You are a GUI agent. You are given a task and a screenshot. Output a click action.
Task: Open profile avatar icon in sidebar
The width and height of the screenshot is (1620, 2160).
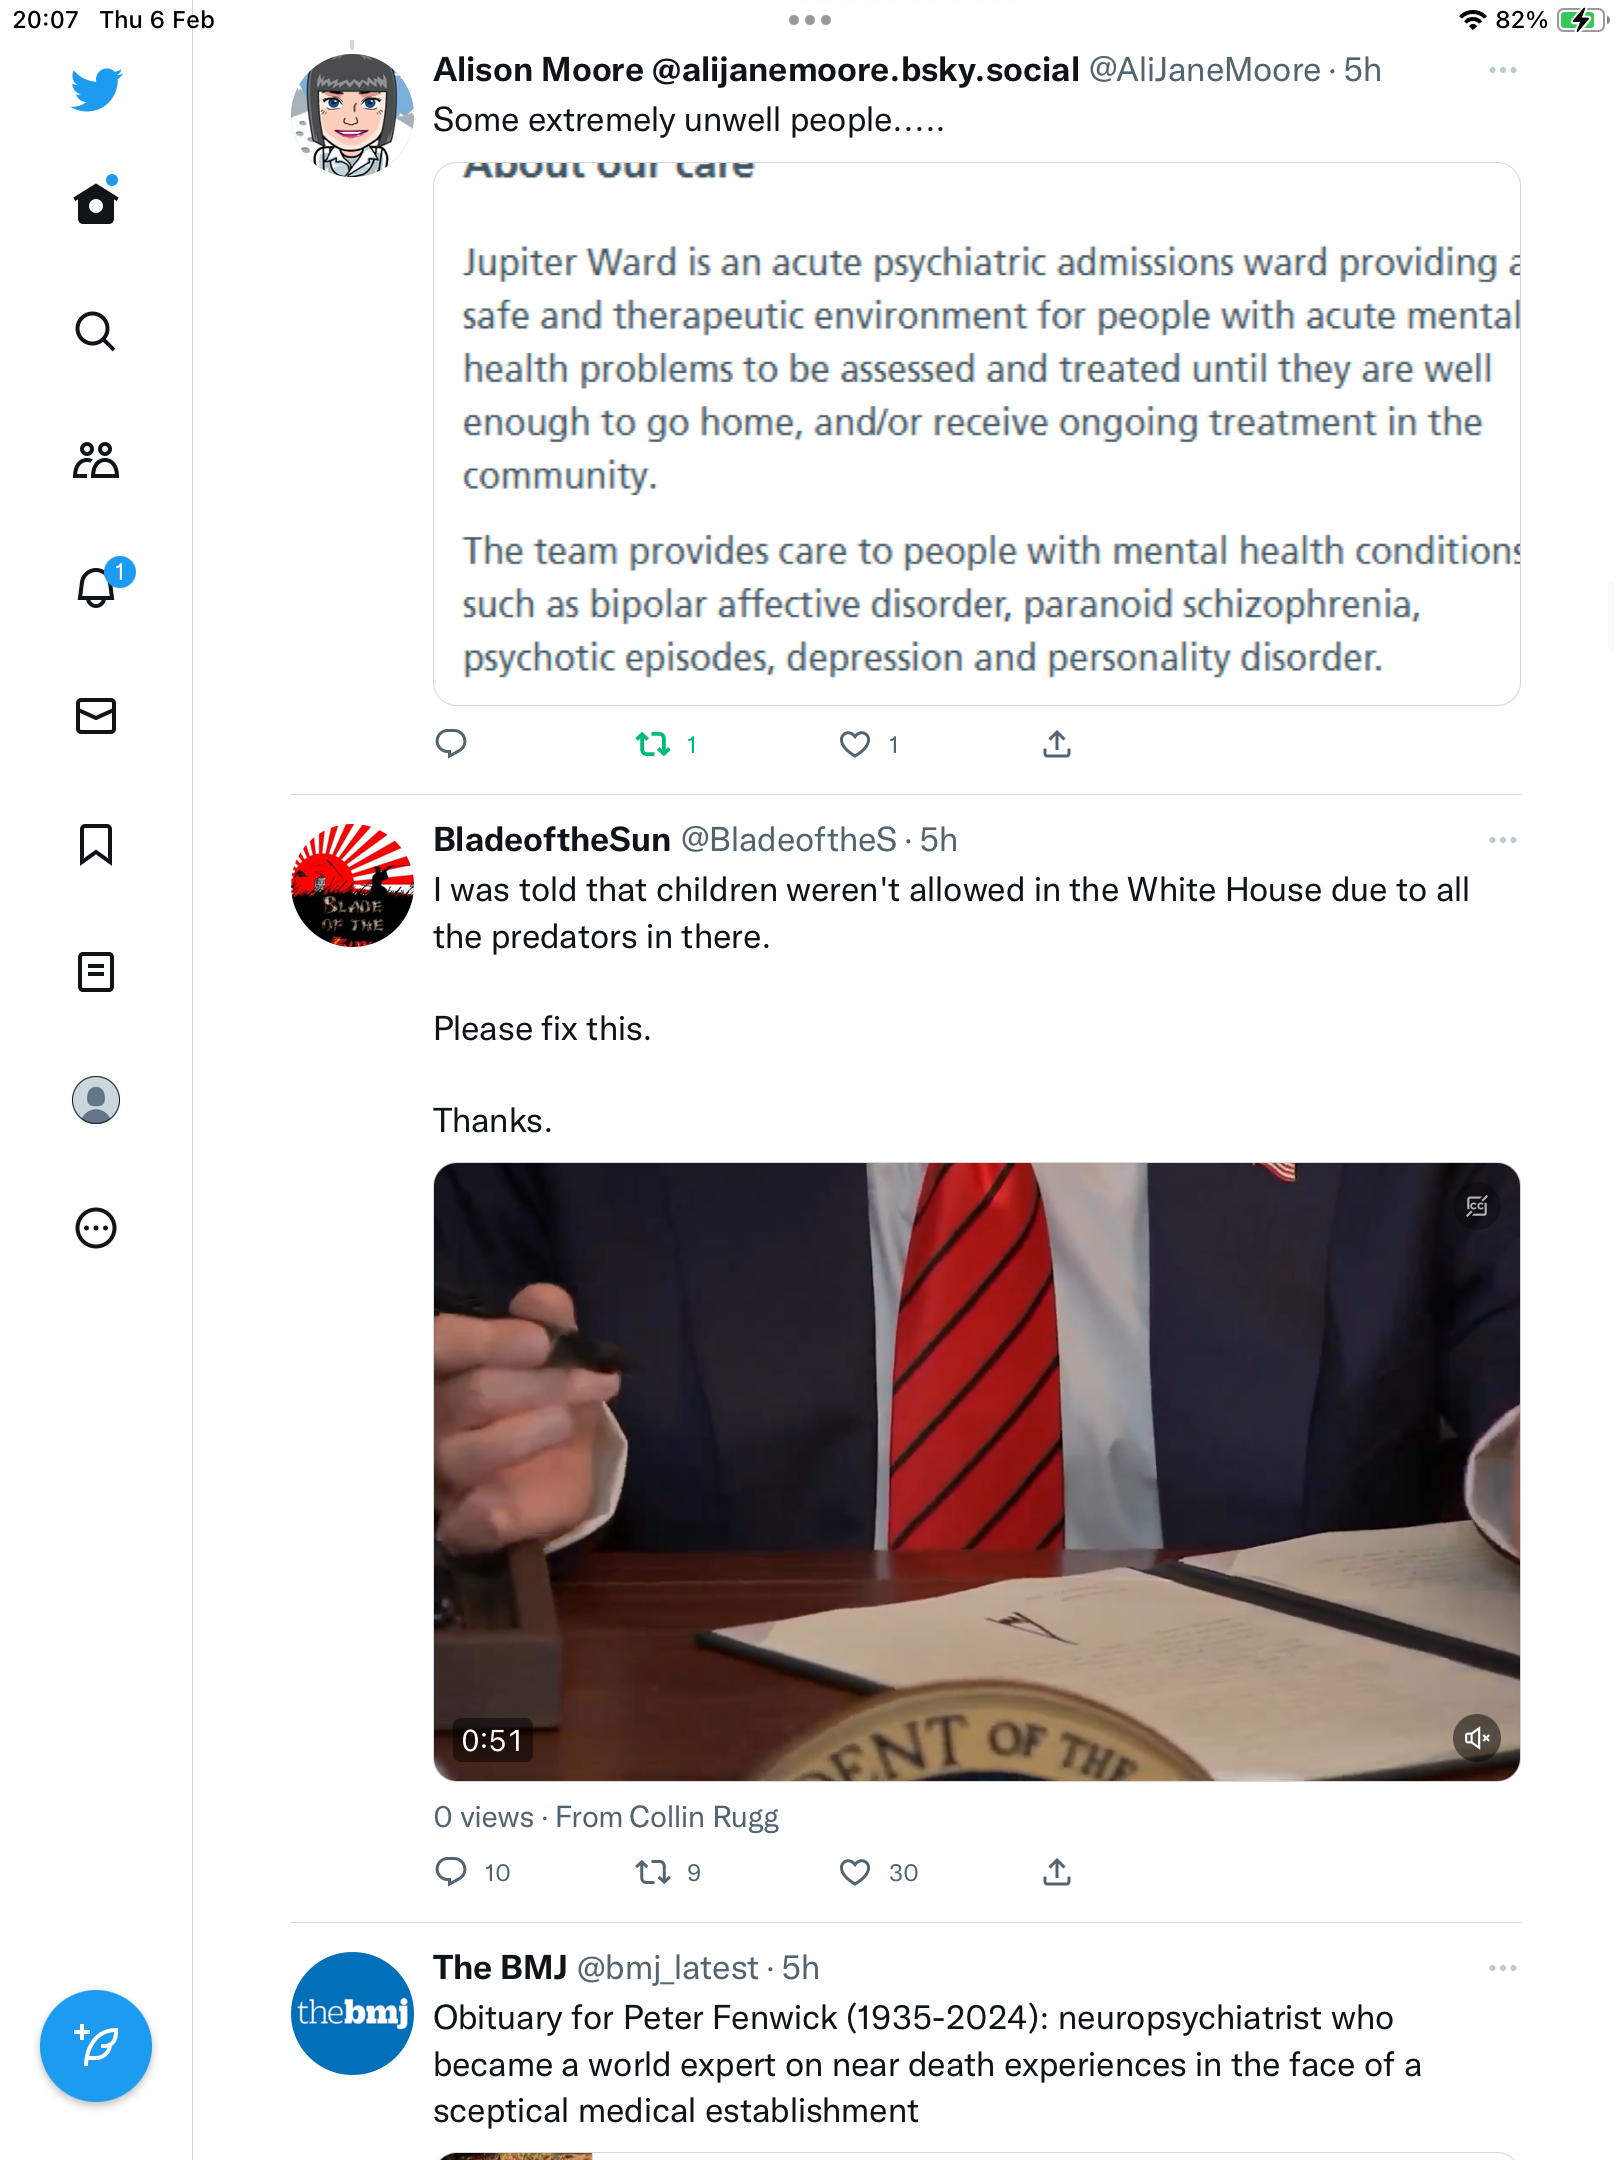coord(96,1100)
